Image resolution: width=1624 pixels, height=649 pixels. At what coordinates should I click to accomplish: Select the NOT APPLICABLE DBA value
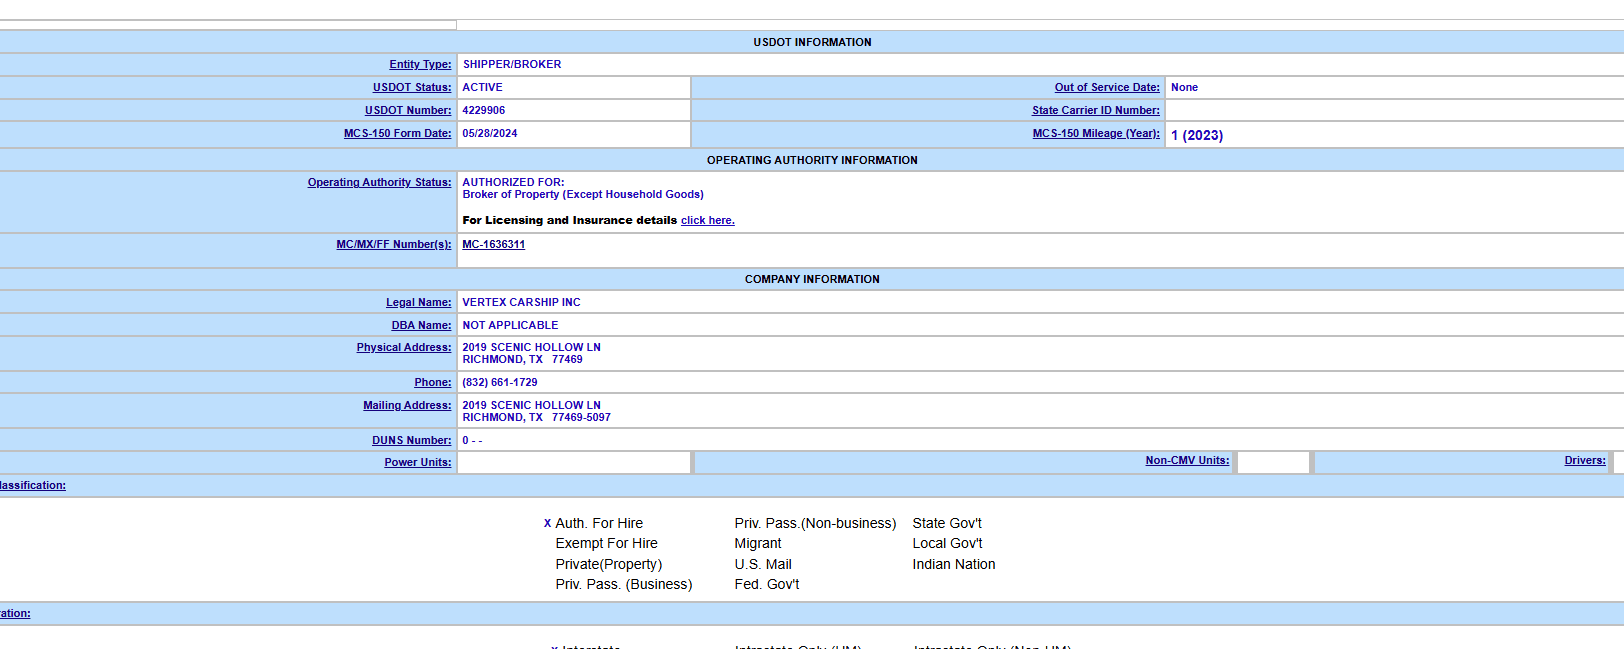[x=510, y=325]
